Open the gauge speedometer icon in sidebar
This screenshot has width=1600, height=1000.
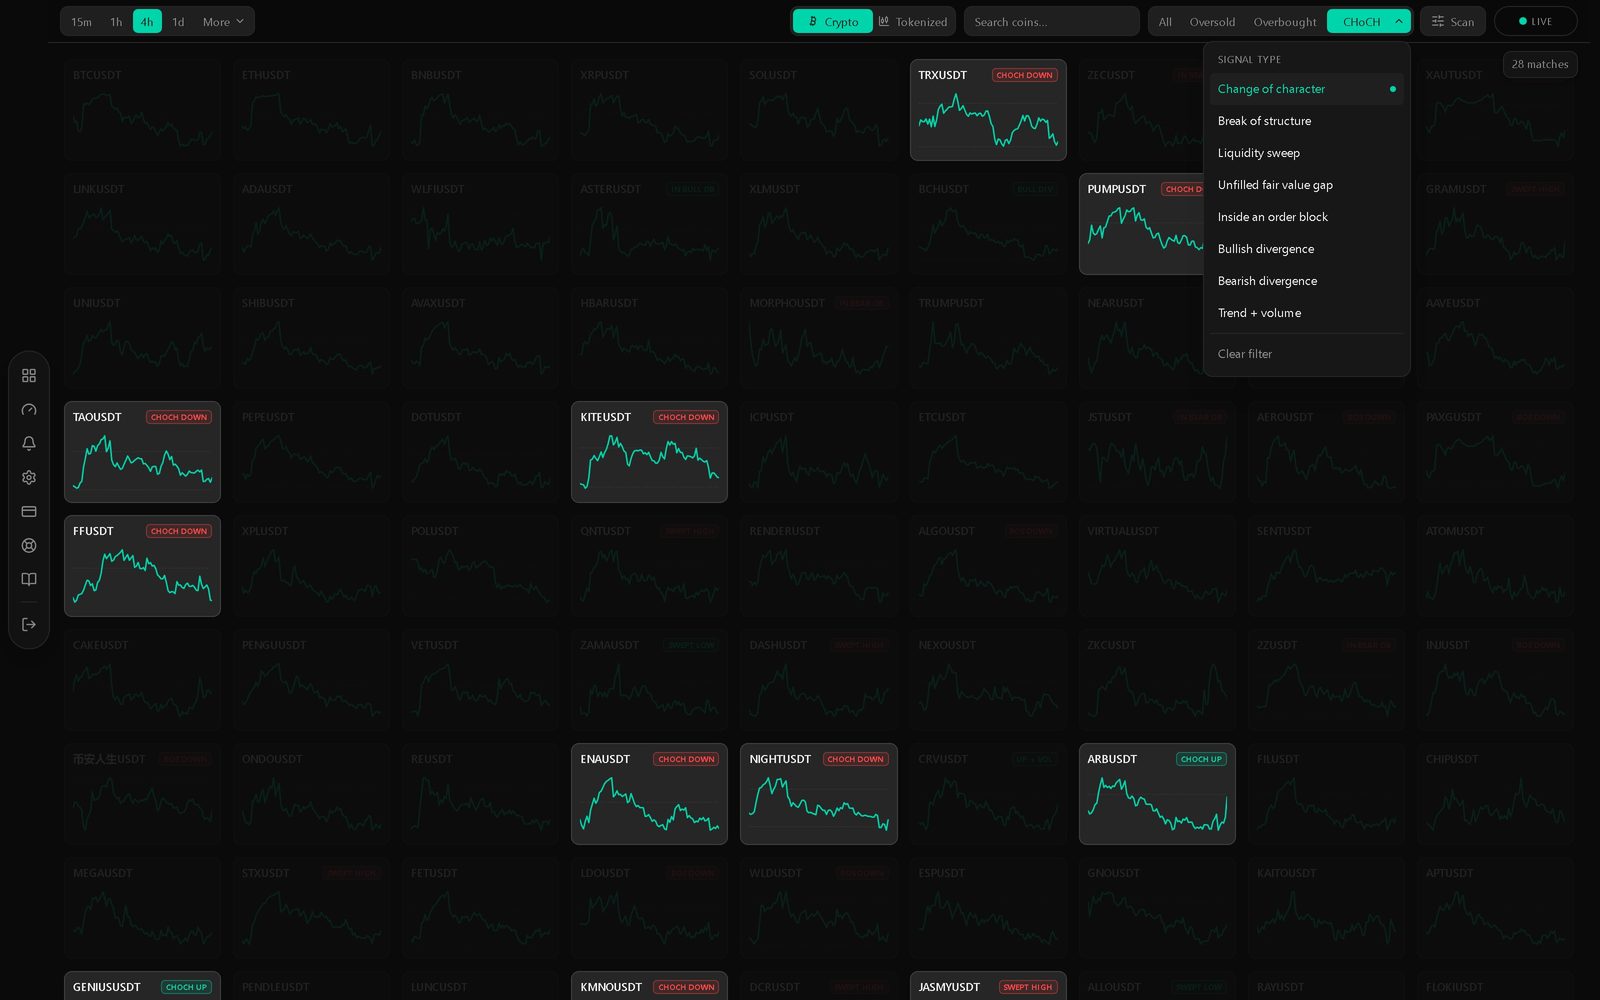(29, 410)
